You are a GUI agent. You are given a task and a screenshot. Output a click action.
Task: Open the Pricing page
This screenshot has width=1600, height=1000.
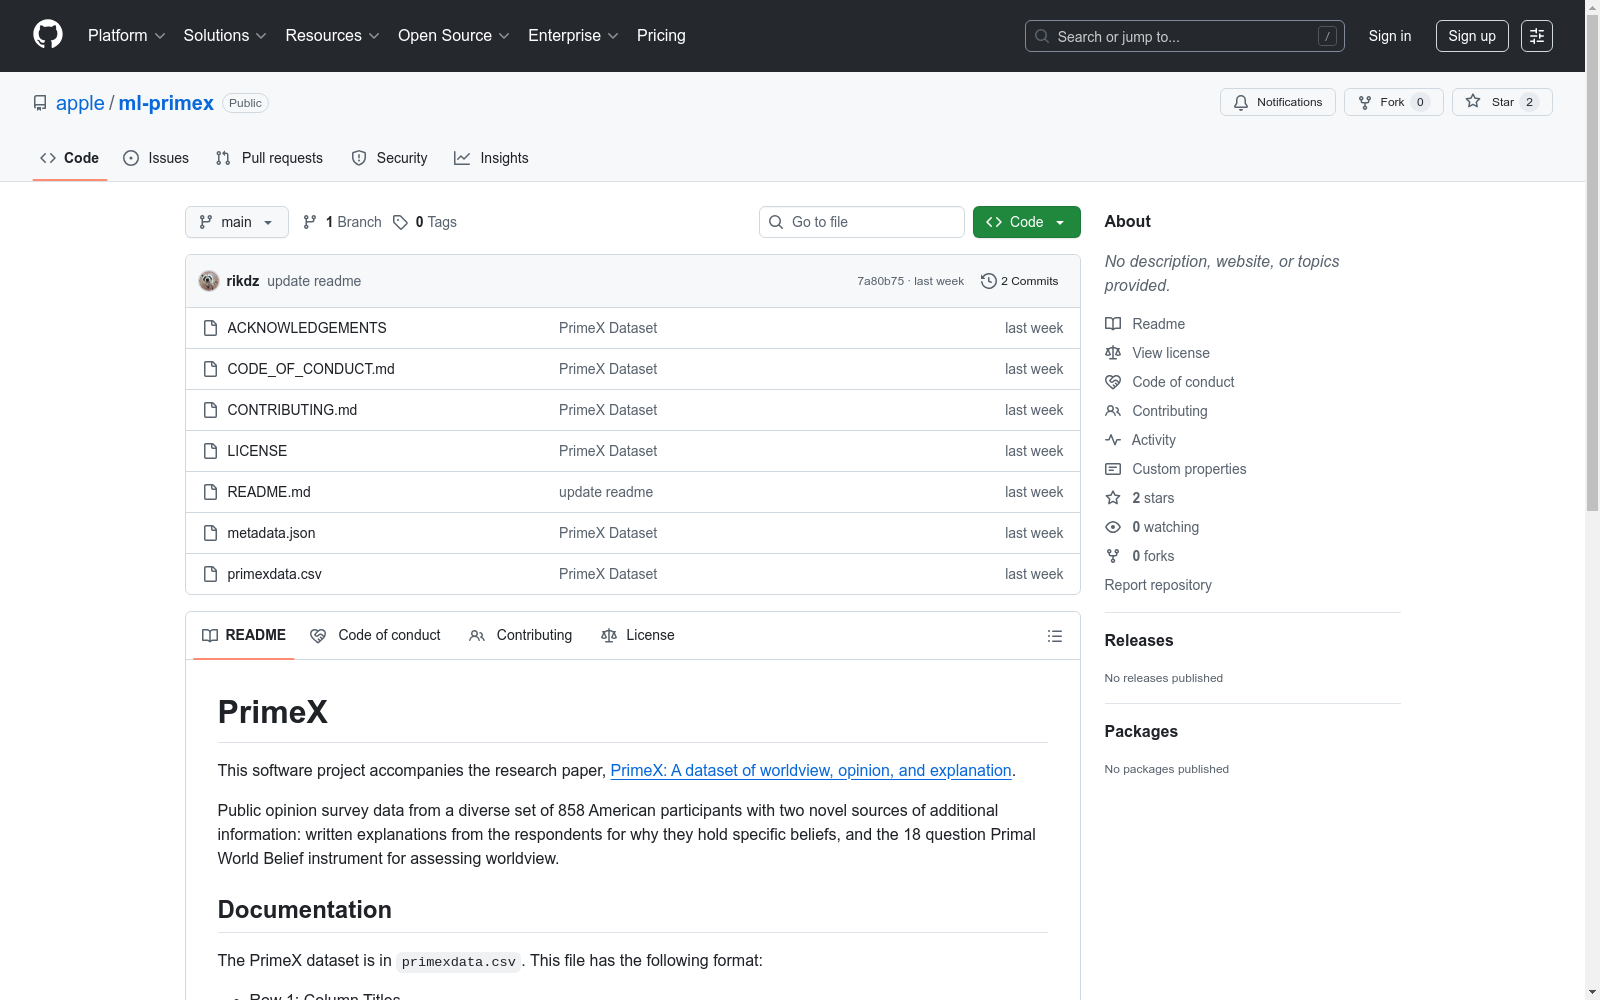click(661, 35)
